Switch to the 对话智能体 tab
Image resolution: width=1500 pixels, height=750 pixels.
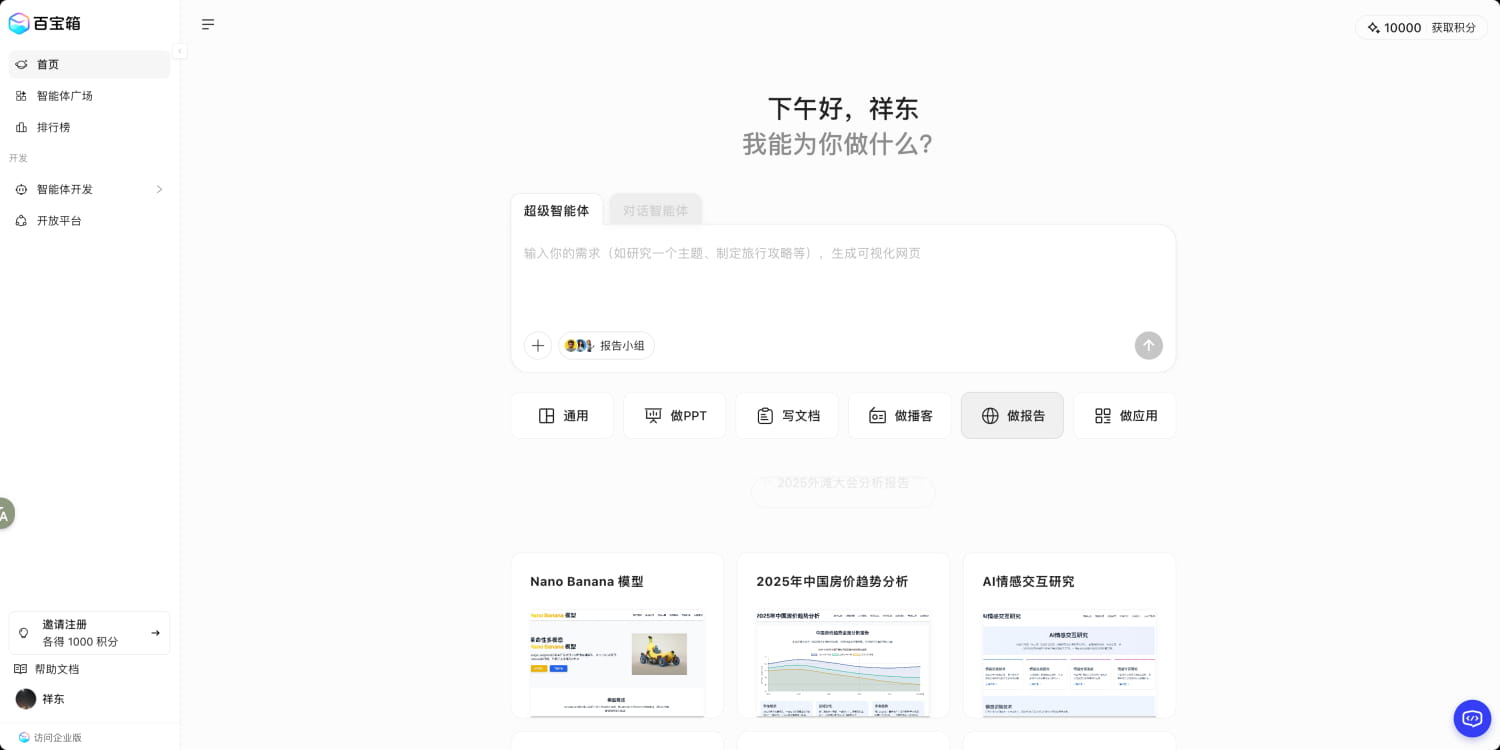pos(655,210)
